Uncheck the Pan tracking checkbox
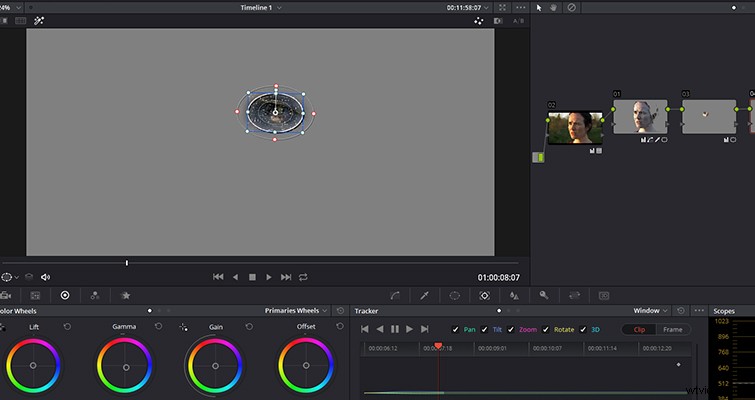 tap(456, 330)
